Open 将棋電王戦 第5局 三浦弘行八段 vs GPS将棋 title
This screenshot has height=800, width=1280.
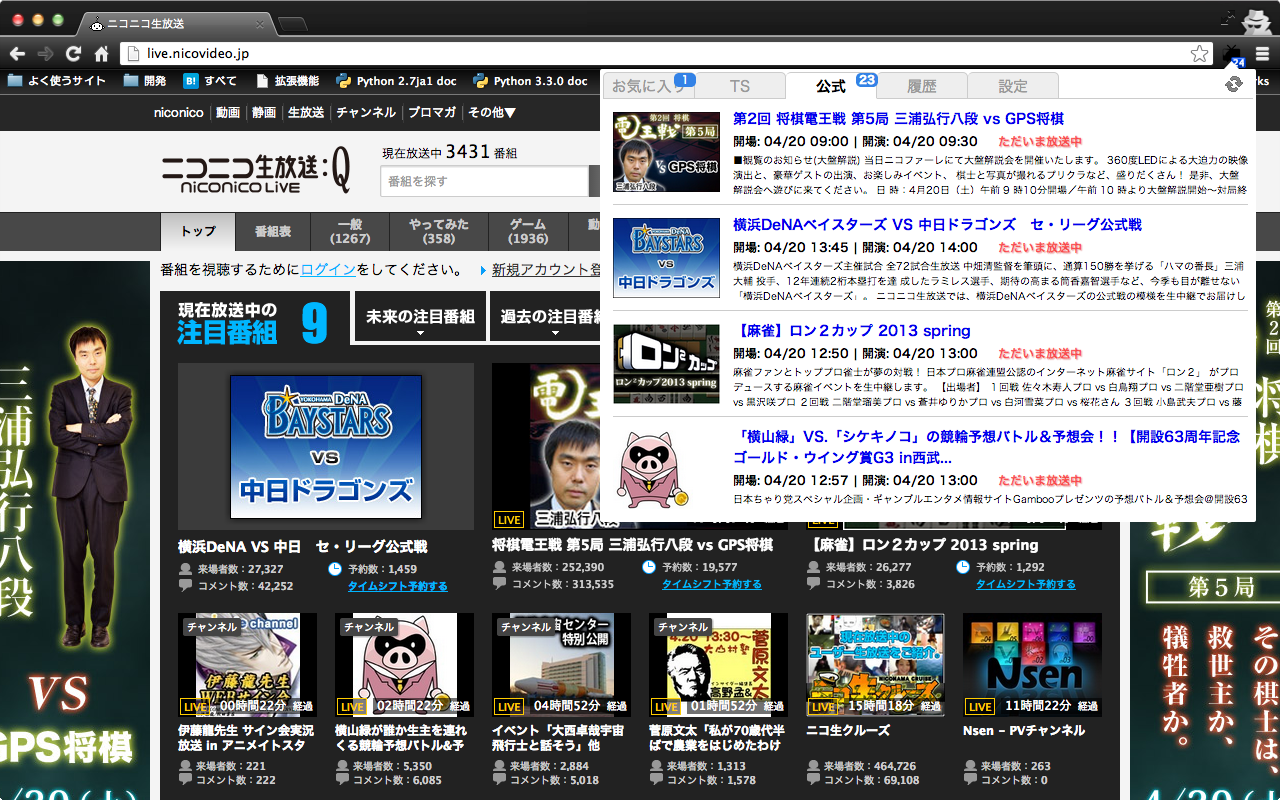coord(632,545)
